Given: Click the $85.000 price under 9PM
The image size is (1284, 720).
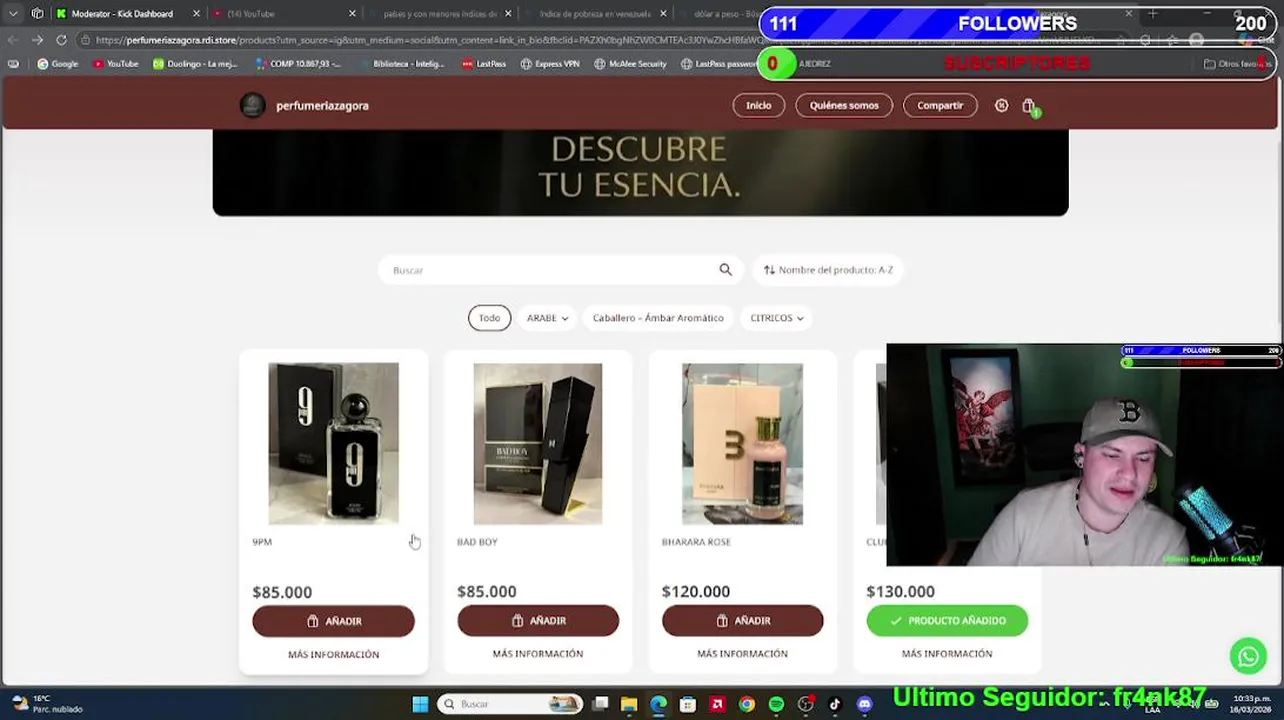Looking at the screenshot, I should pyautogui.click(x=282, y=592).
